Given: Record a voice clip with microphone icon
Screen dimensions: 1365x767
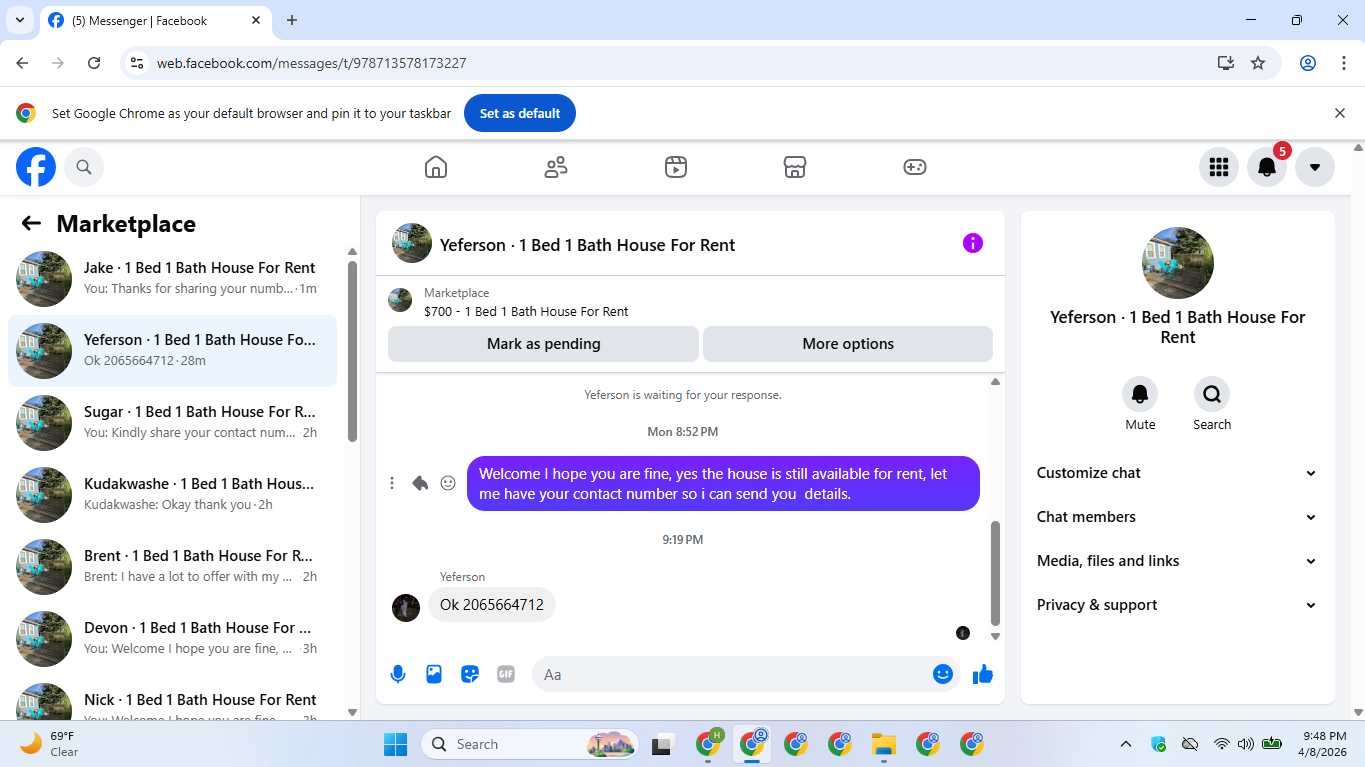Looking at the screenshot, I should pyautogui.click(x=398, y=674).
